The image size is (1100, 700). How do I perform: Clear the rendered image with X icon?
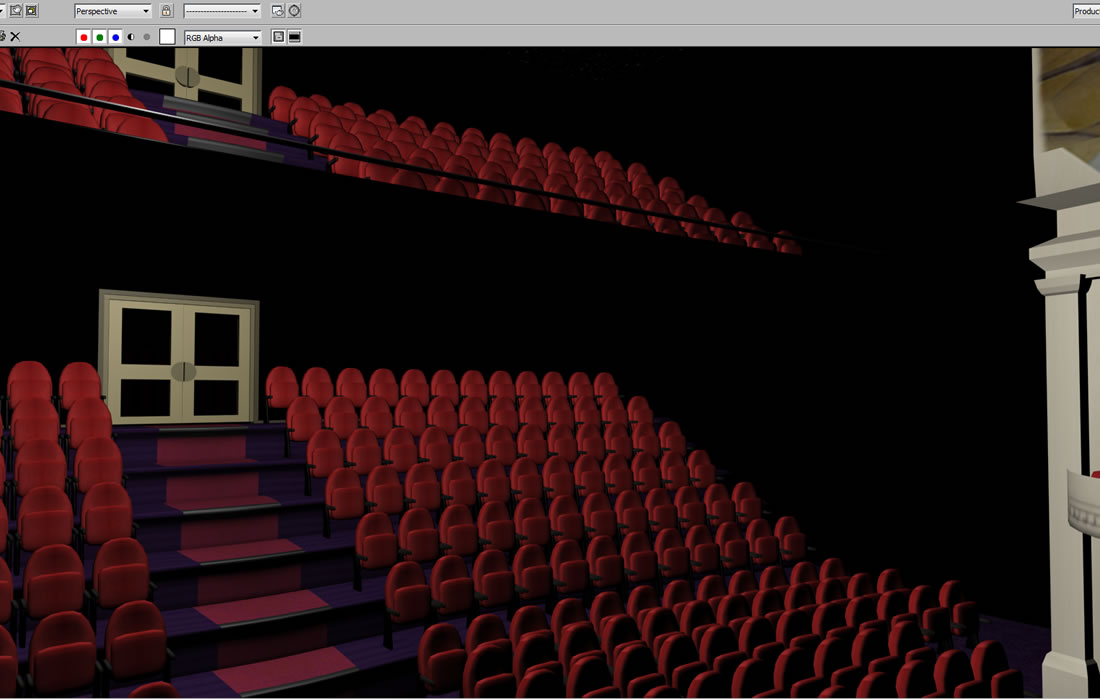(15, 37)
